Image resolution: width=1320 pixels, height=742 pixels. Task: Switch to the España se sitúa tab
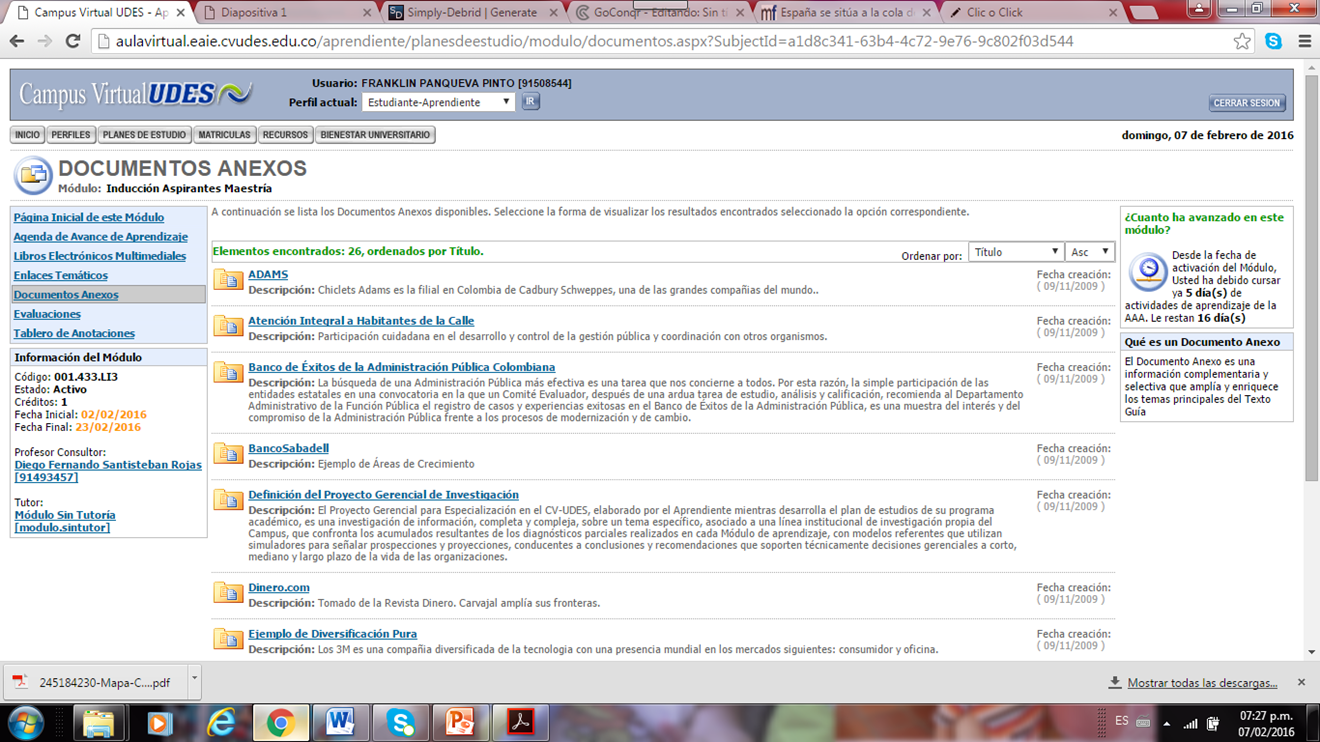coord(847,13)
